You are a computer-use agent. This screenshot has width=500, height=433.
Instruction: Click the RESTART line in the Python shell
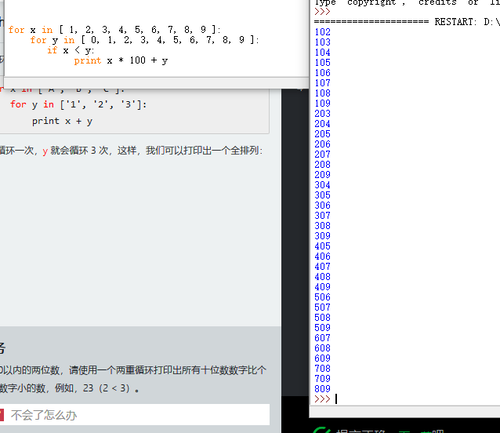pyautogui.click(x=407, y=22)
